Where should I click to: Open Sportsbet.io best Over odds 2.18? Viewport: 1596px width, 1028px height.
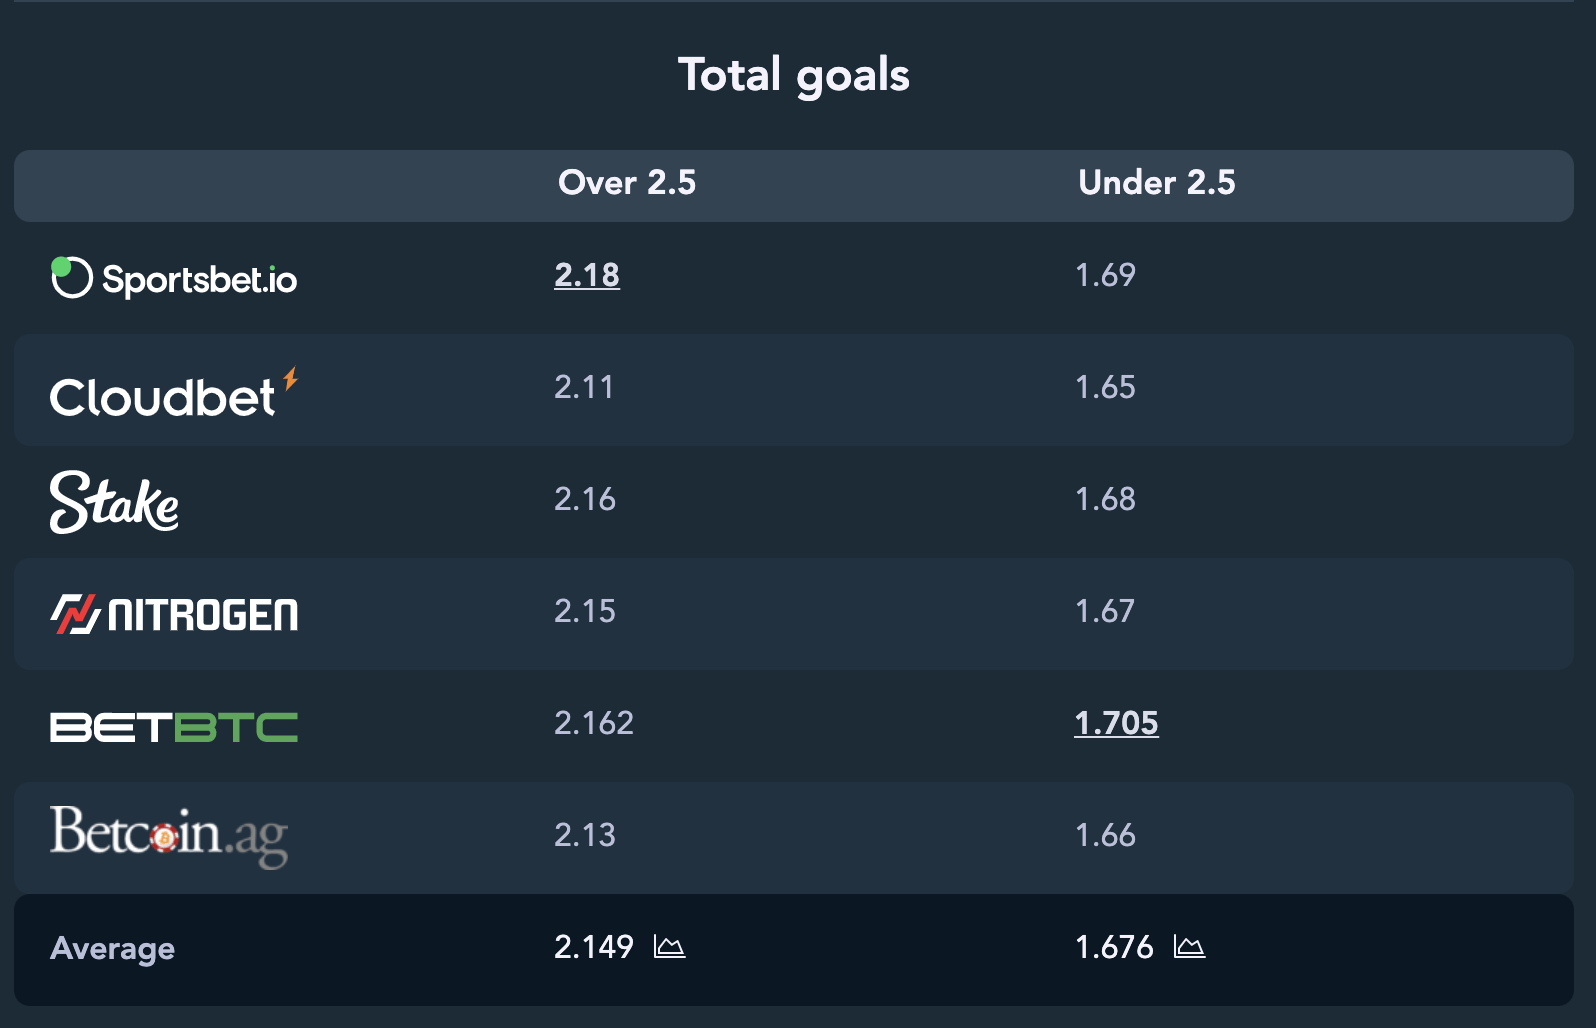pyautogui.click(x=587, y=275)
